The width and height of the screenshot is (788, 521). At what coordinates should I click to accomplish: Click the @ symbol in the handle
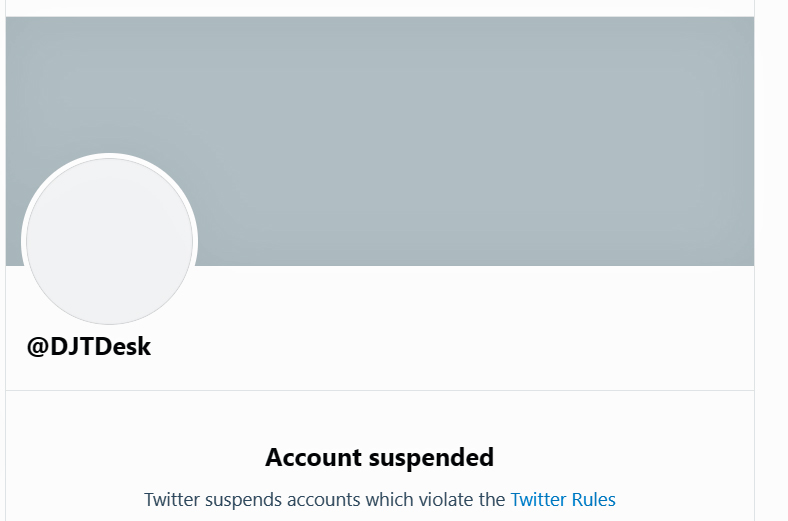pos(38,347)
